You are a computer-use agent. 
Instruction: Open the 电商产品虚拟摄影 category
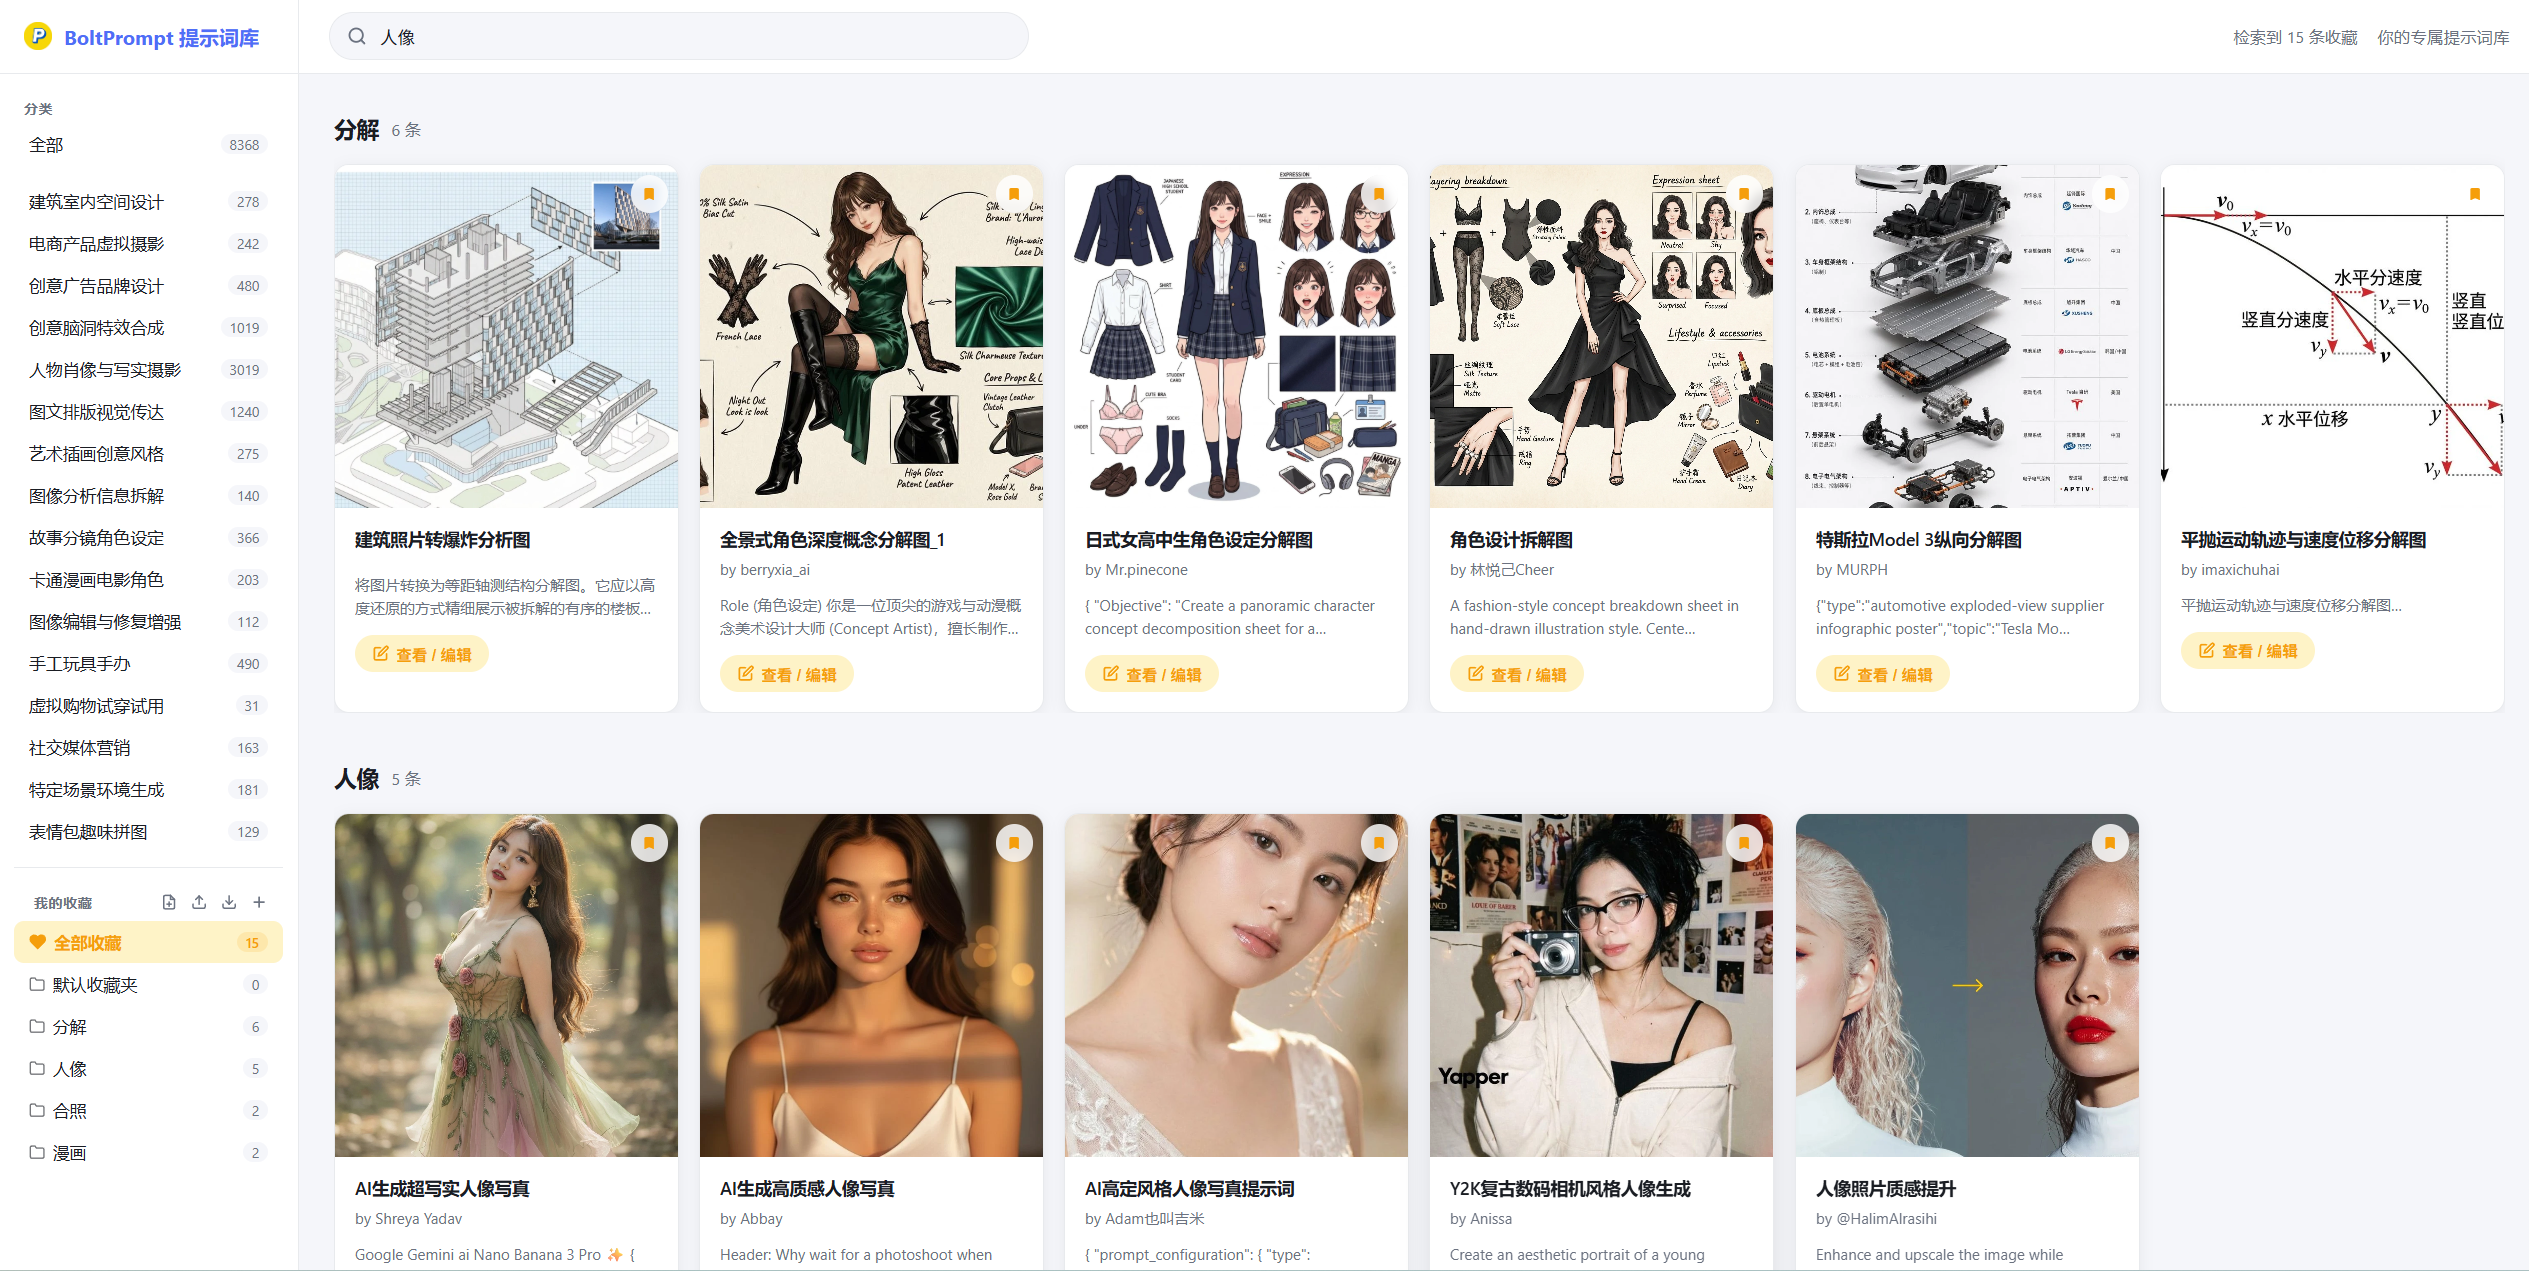click(x=148, y=244)
